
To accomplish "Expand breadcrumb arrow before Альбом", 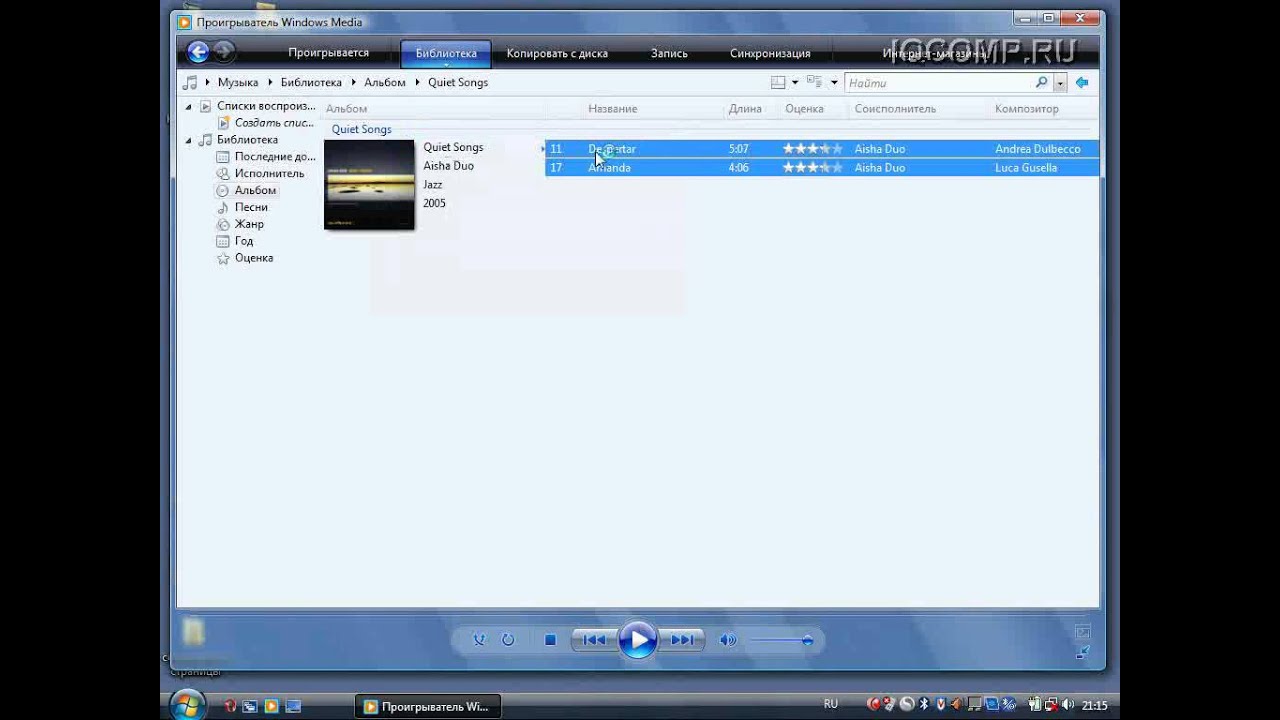I will [354, 82].
